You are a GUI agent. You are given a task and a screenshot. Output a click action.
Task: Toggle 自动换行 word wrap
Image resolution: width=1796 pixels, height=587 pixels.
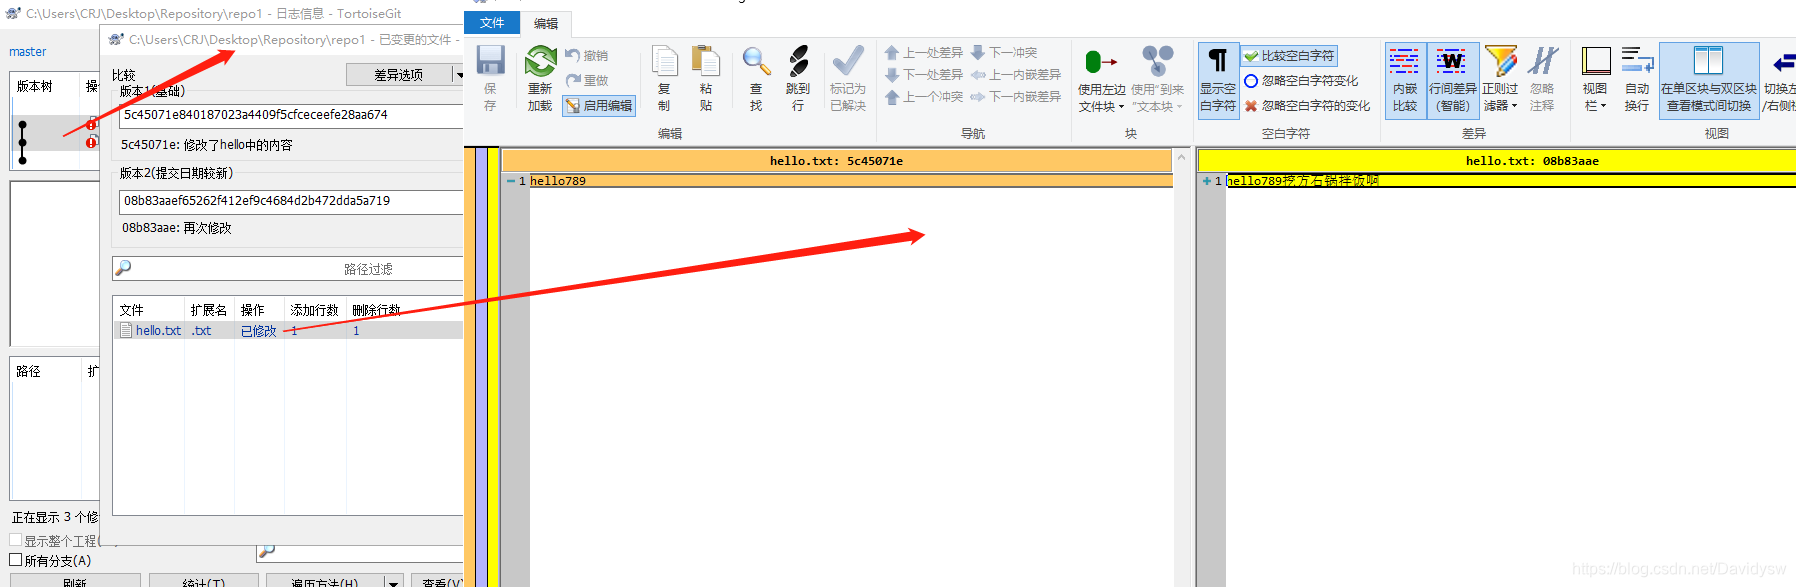[x=1637, y=80]
